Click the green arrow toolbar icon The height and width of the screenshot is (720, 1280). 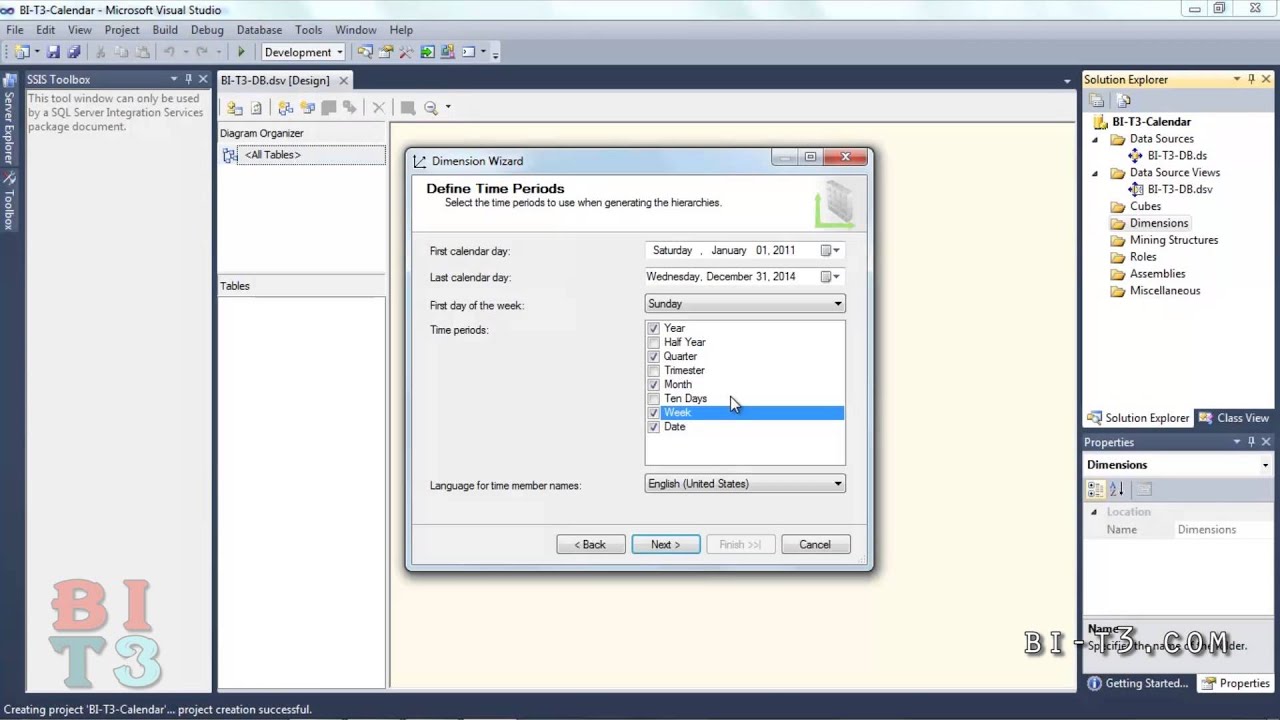pyautogui.click(x=427, y=52)
